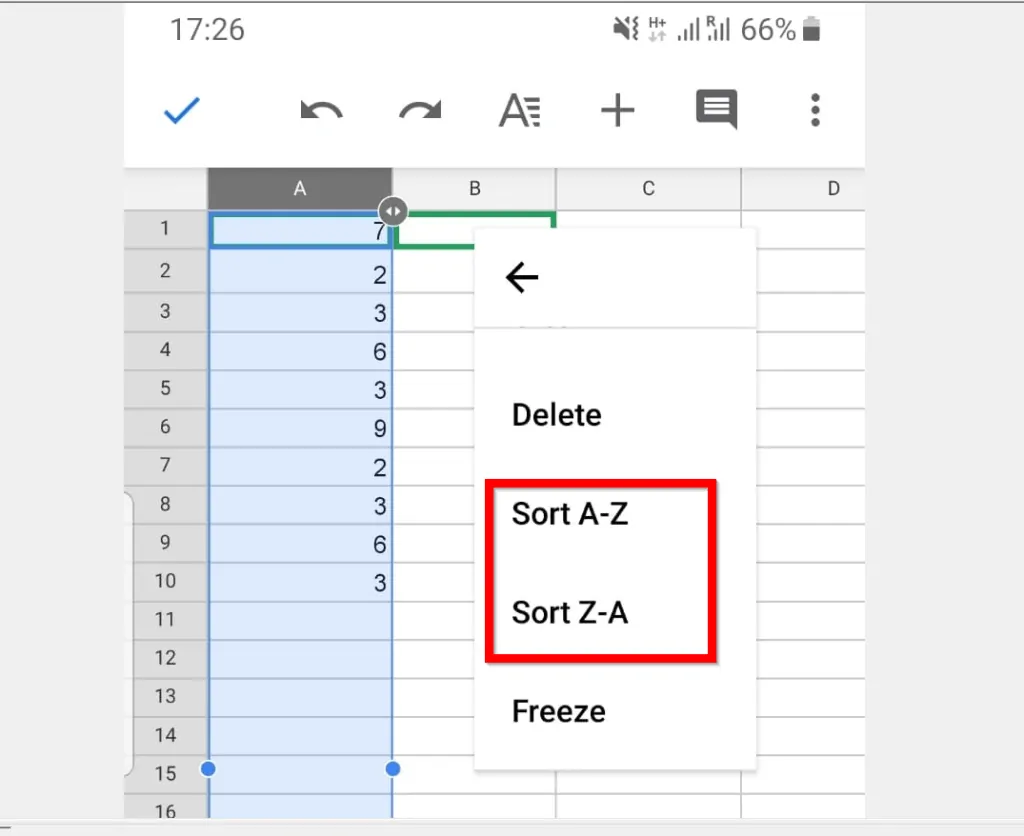
Task: Confirm edits with the blue checkmark
Action: tap(180, 111)
